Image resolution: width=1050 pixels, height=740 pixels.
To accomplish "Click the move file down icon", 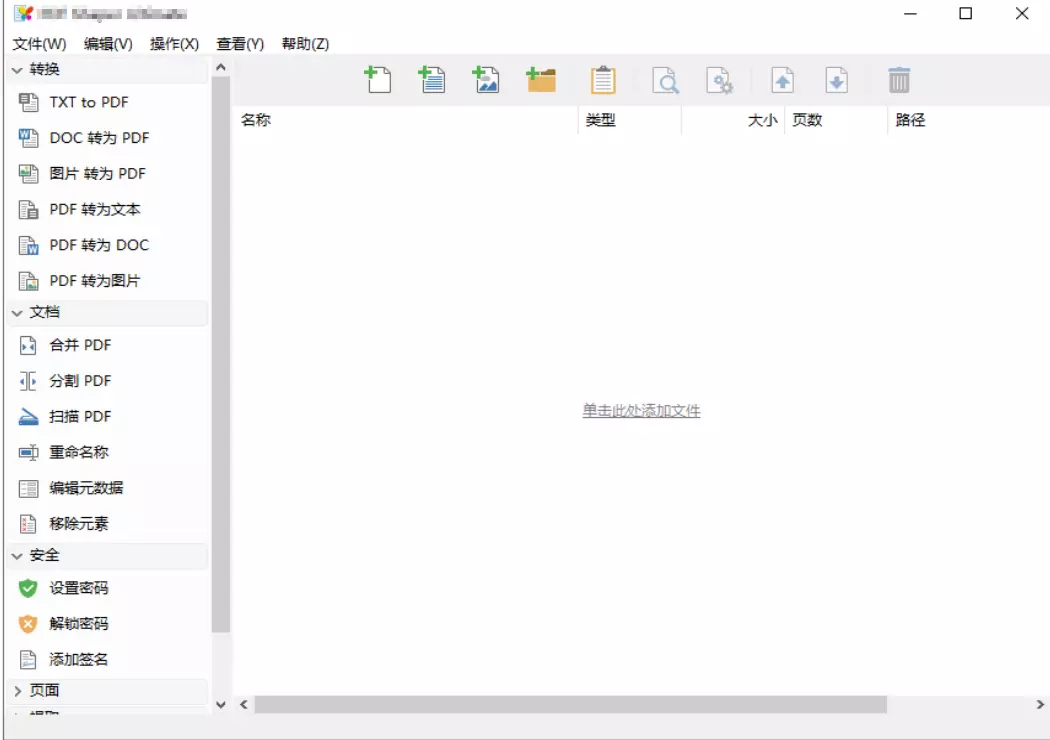I will click(x=836, y=80).
